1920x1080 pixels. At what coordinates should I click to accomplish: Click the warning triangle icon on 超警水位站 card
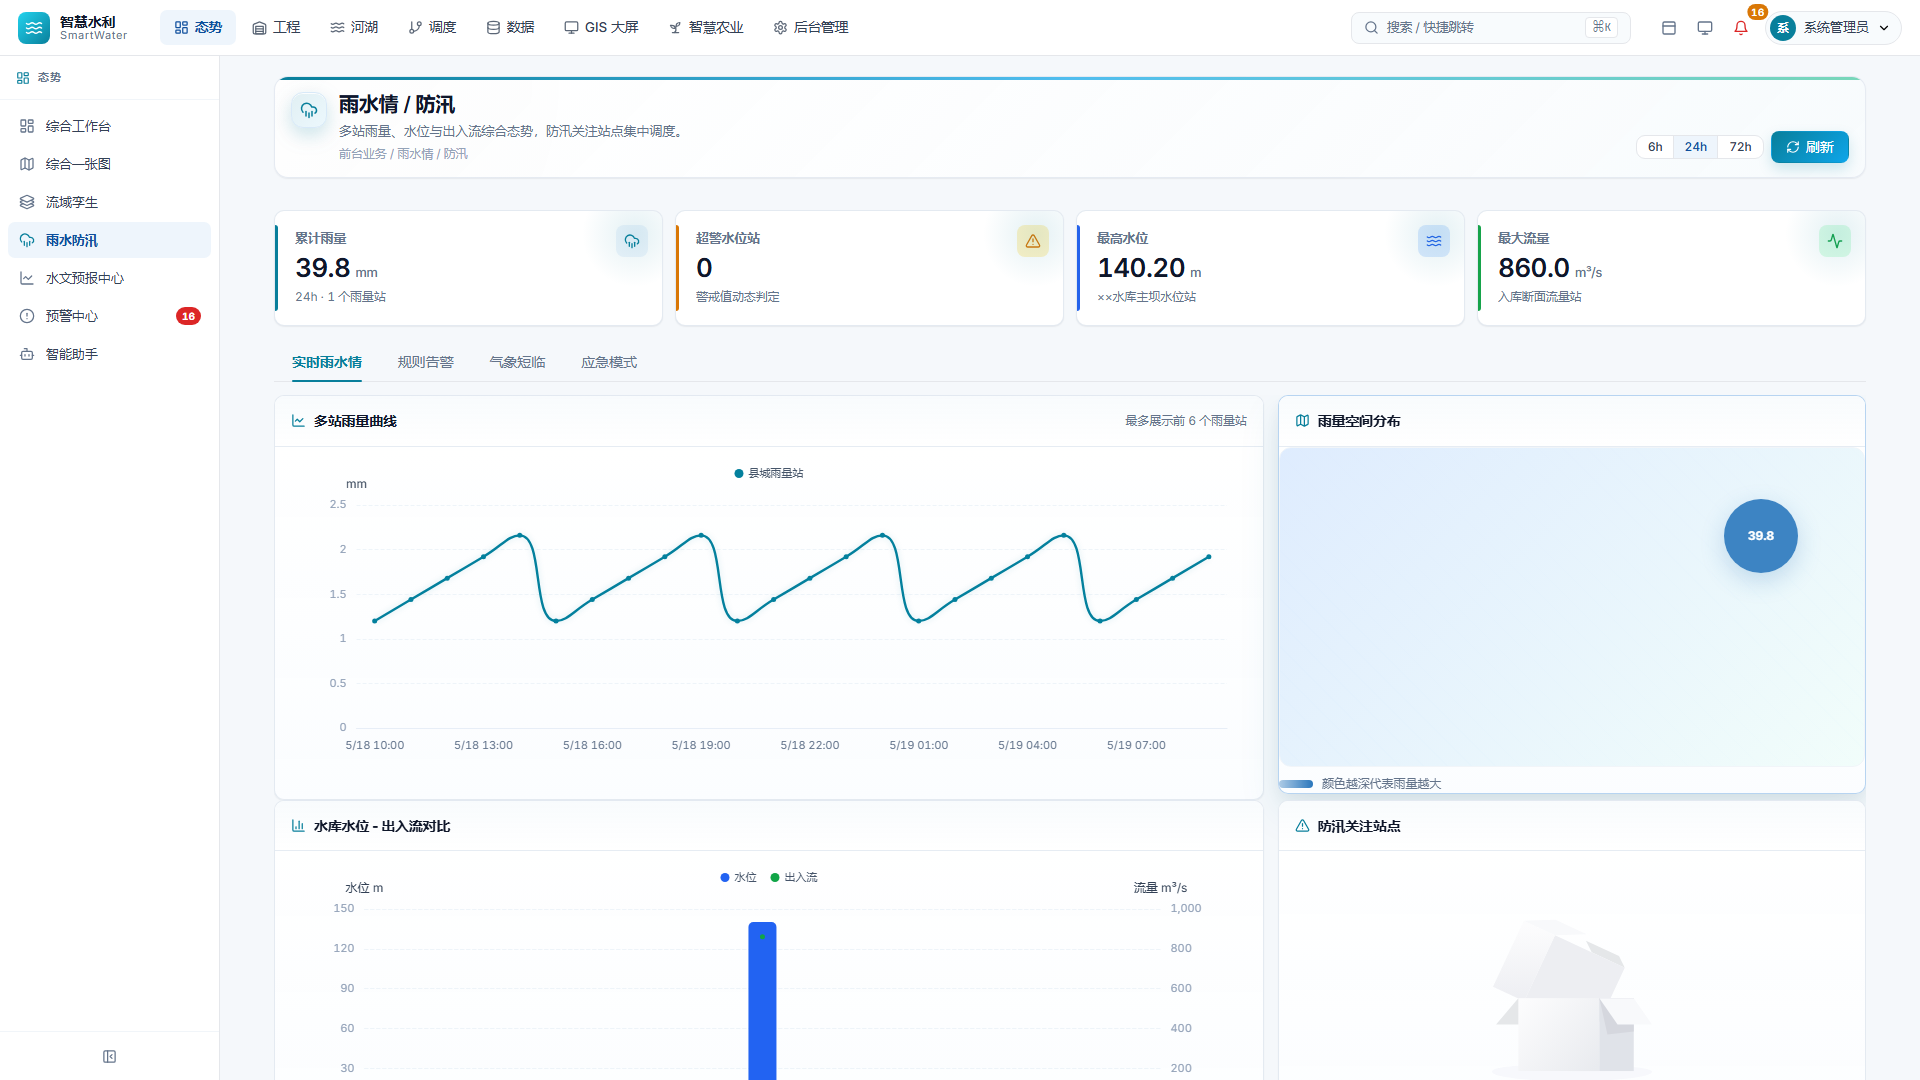click(x=1033, y=241)
